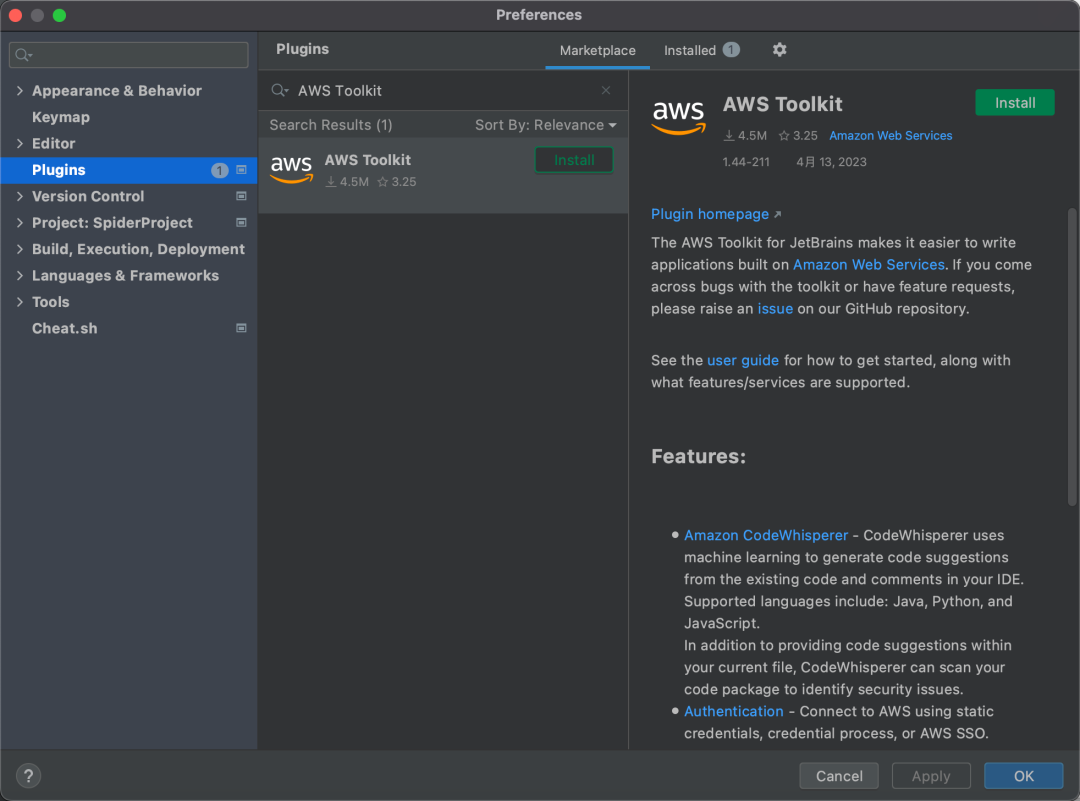Click the plugin settings gear icon
1080x801 pixels.
[x=780, y=50]
